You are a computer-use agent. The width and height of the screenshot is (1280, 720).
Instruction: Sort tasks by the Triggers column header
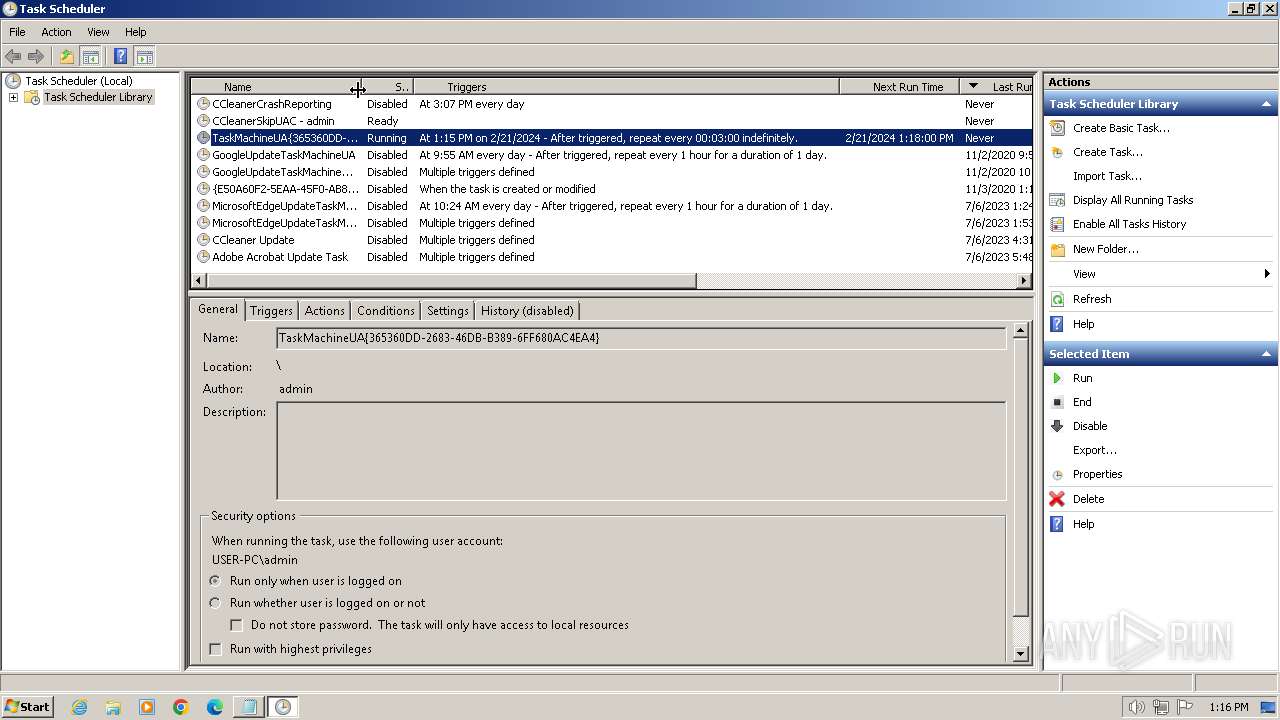[626, 87]
